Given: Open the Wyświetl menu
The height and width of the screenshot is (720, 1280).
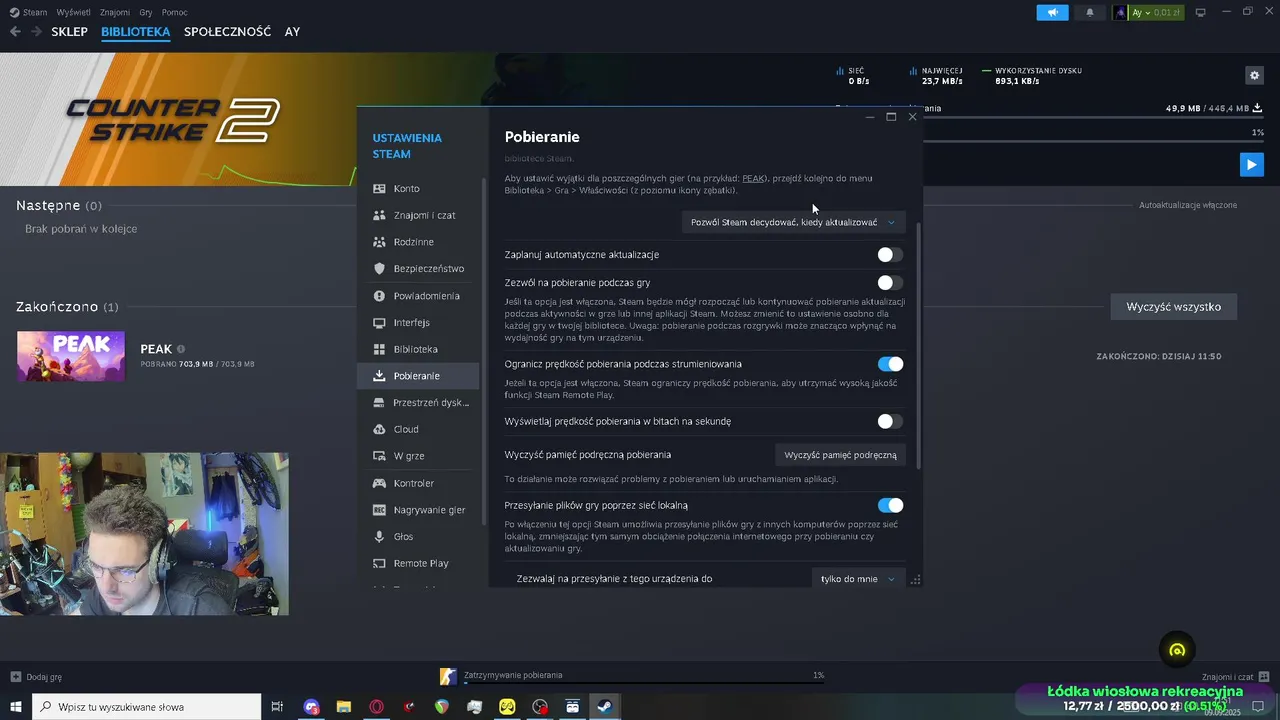Looking at the screenshot, I should pyautogui.click(x=73, y=12).
